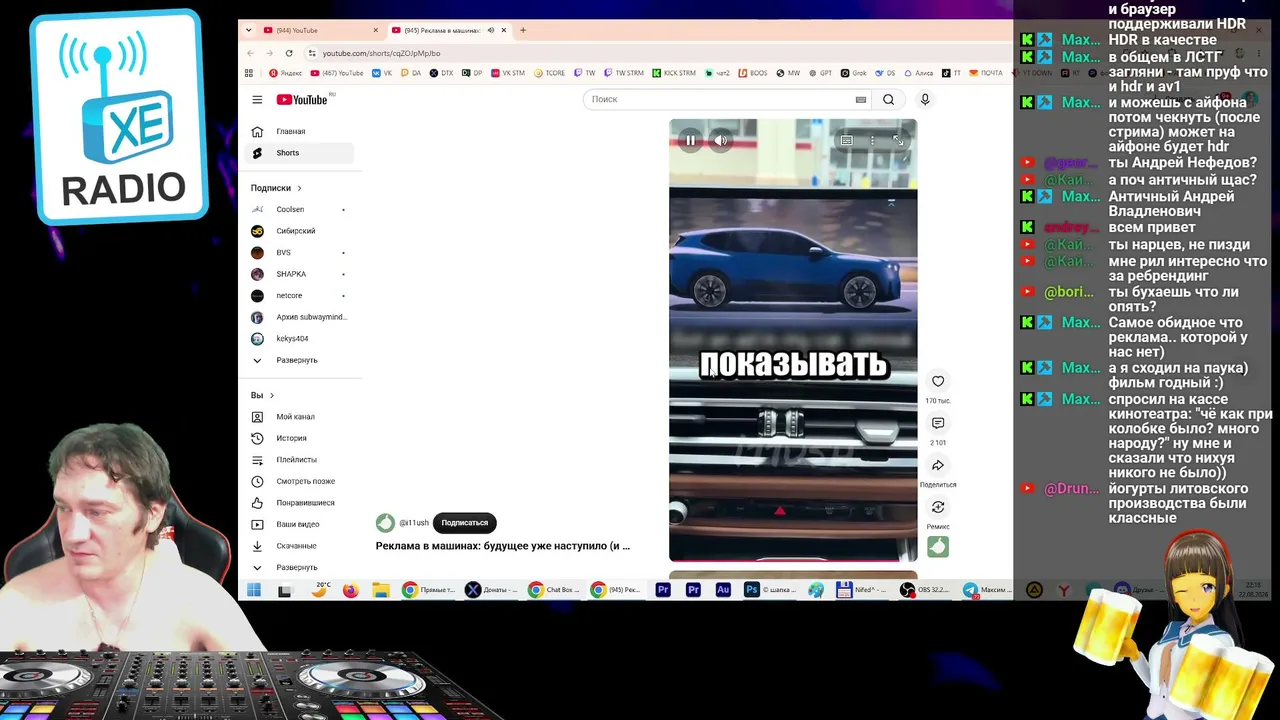Viewport: 1280px width, 720px height.
Task: Expand the Вы section
Action: (263, 396)
